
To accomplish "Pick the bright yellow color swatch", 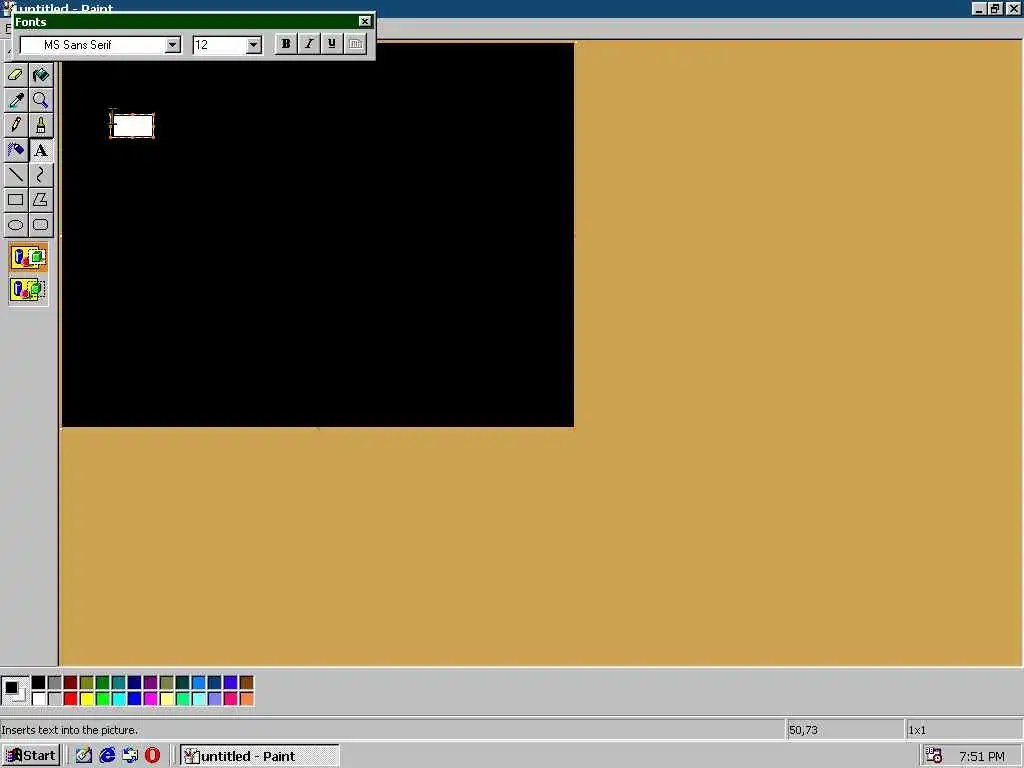I will tap(86, 699).
